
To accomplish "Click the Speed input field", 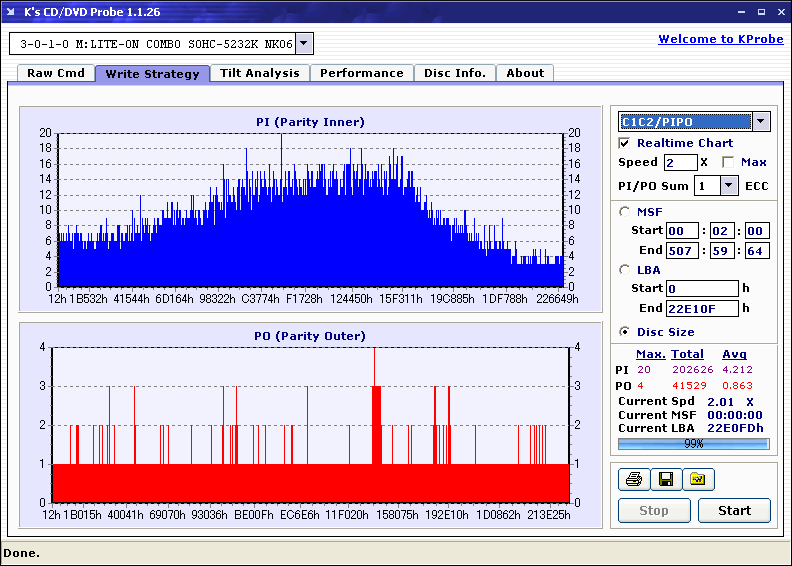I will 680,162.
